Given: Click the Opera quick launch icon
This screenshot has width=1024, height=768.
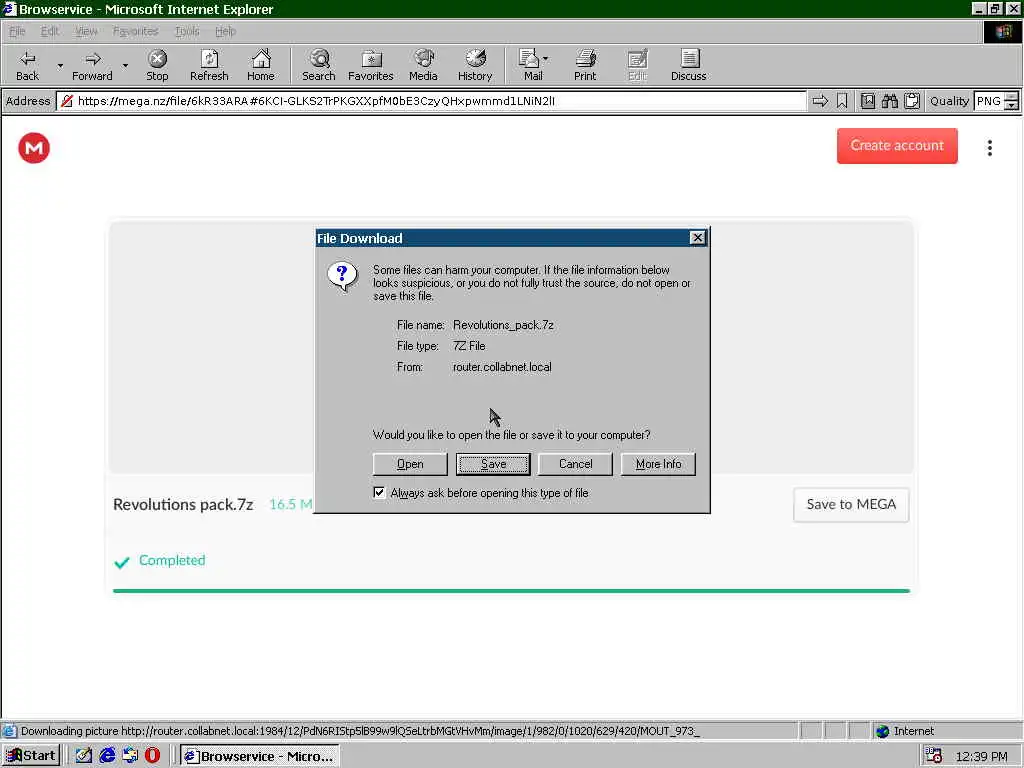Looking at the screenshot, I should pos(152,756).
